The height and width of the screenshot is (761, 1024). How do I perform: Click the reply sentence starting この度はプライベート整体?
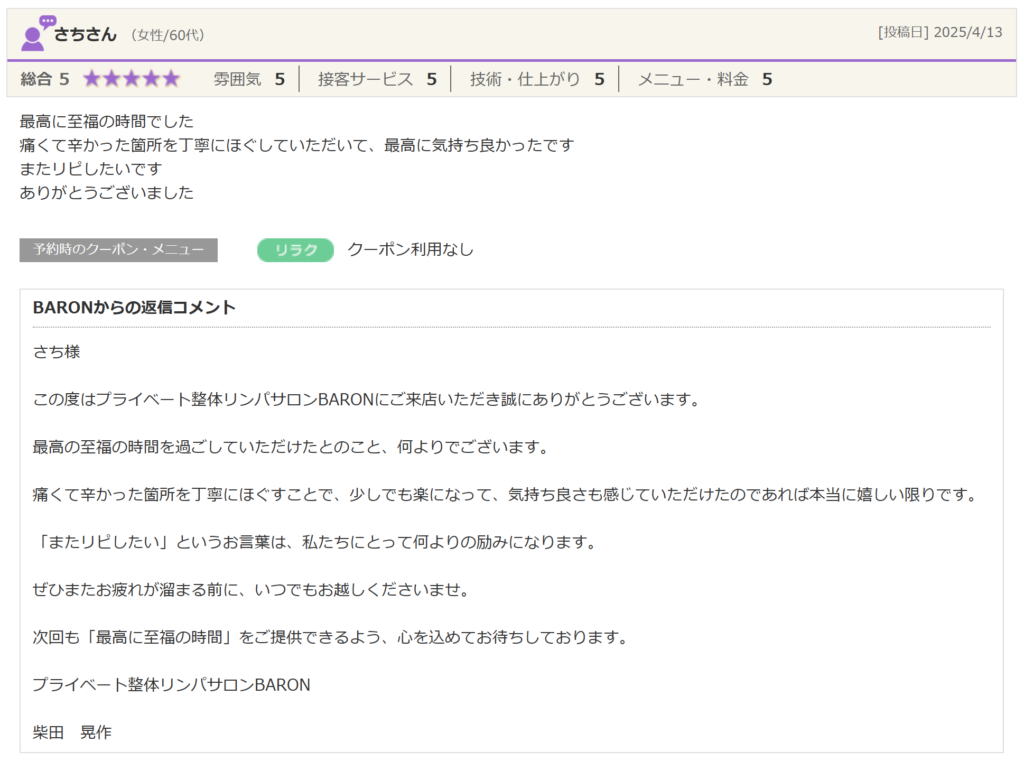365,400
